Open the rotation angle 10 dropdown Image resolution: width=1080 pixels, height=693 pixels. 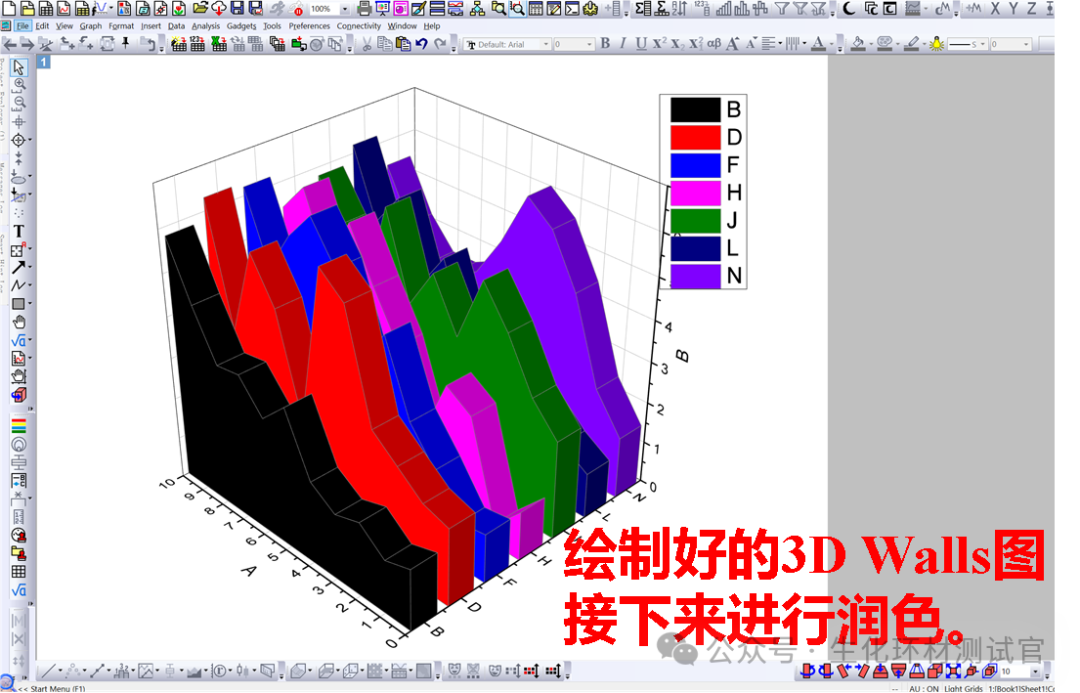(1035, 671)
